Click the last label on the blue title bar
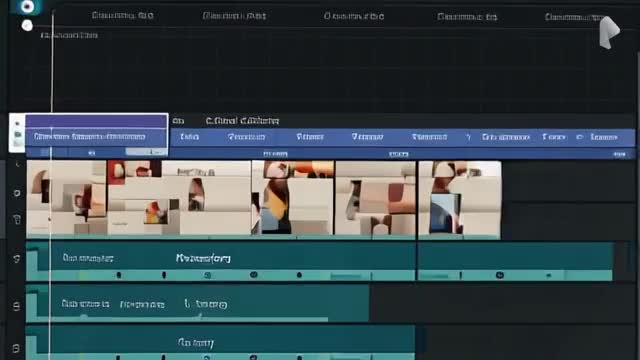 pos(604,138)
